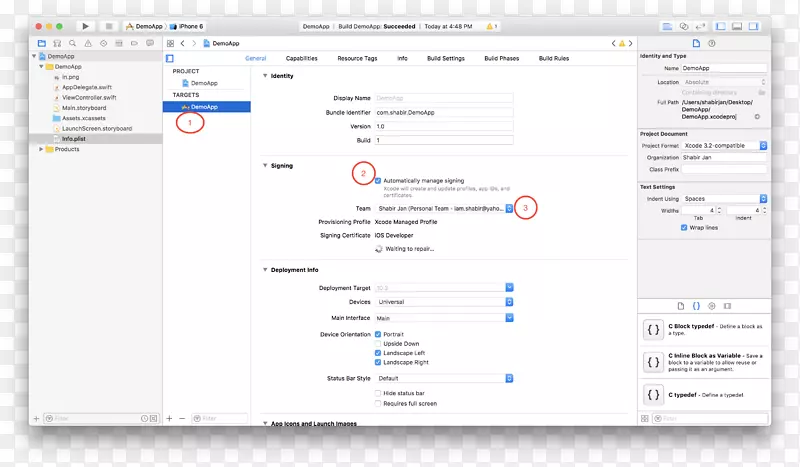Switch to the Capabilities tab
The width and height of the screenshot is (800, 467).
point(302,59)
